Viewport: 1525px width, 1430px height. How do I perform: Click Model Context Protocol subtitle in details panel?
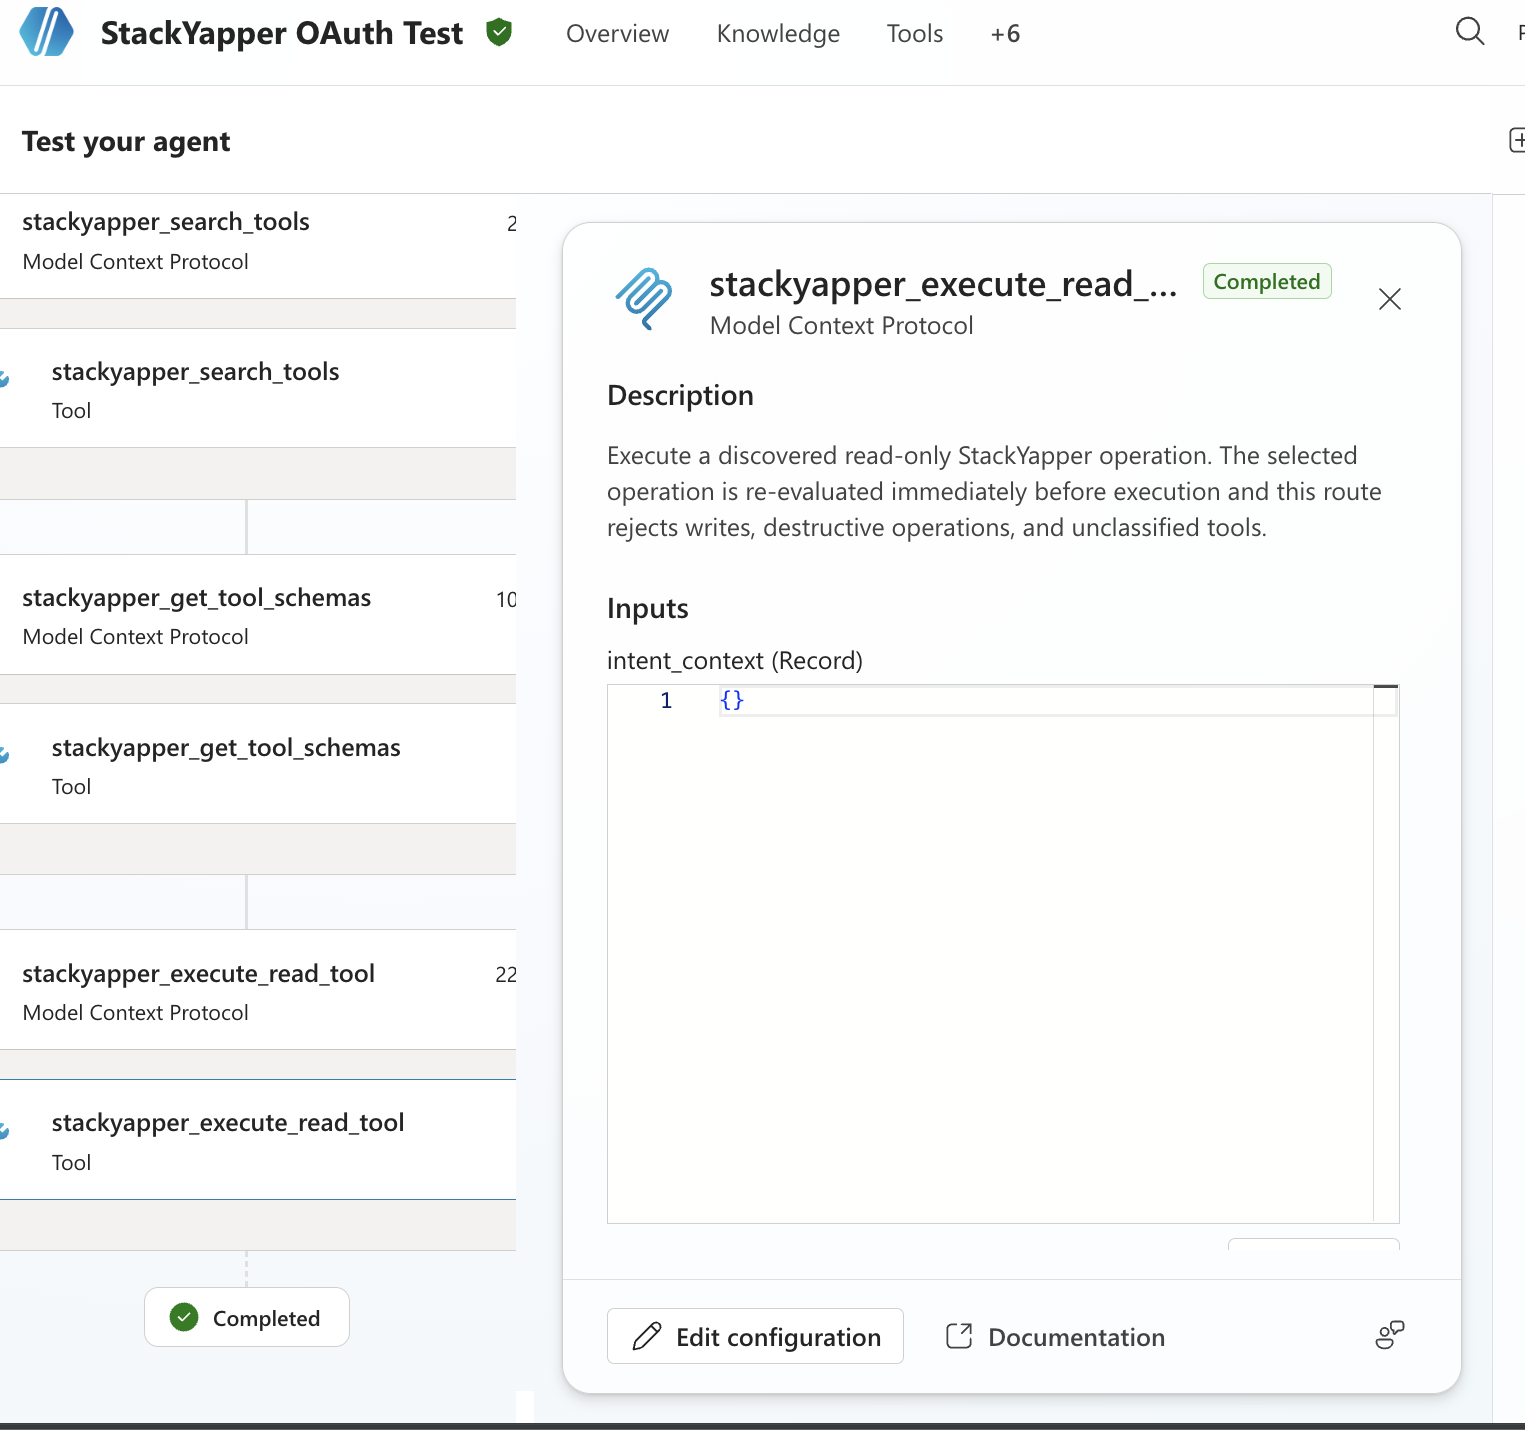tap(841, 325)
